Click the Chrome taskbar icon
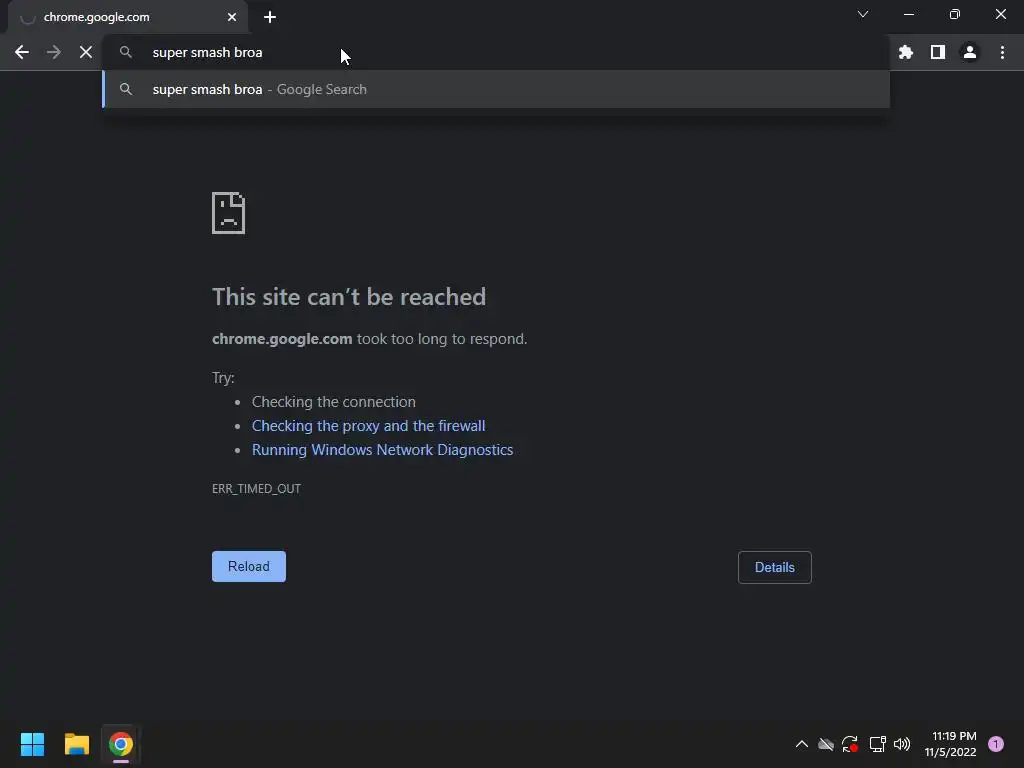Screen dimensions: 1024x768 [121, 744]
